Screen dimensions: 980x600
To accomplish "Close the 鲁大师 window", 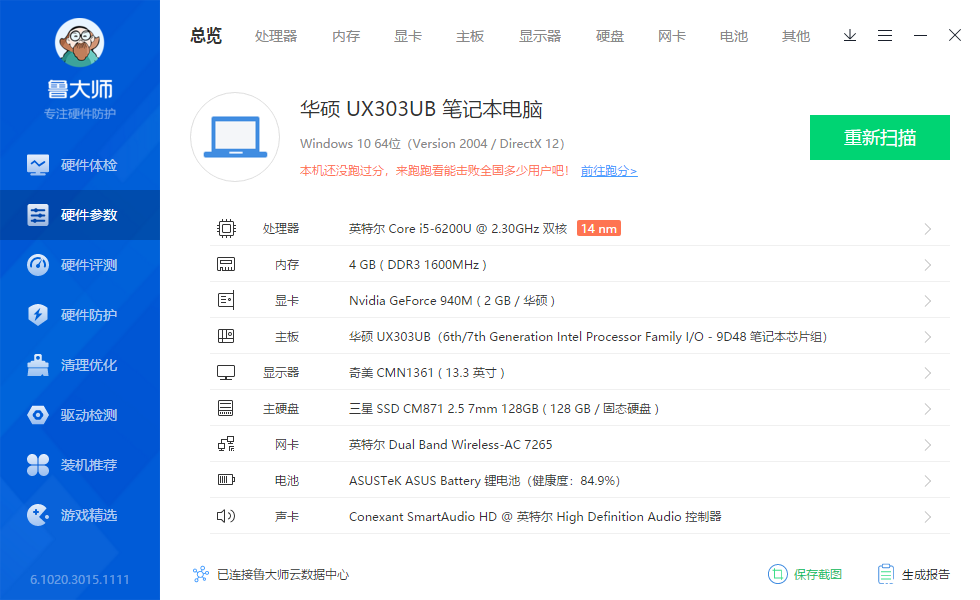I will (x=955, y=35).
